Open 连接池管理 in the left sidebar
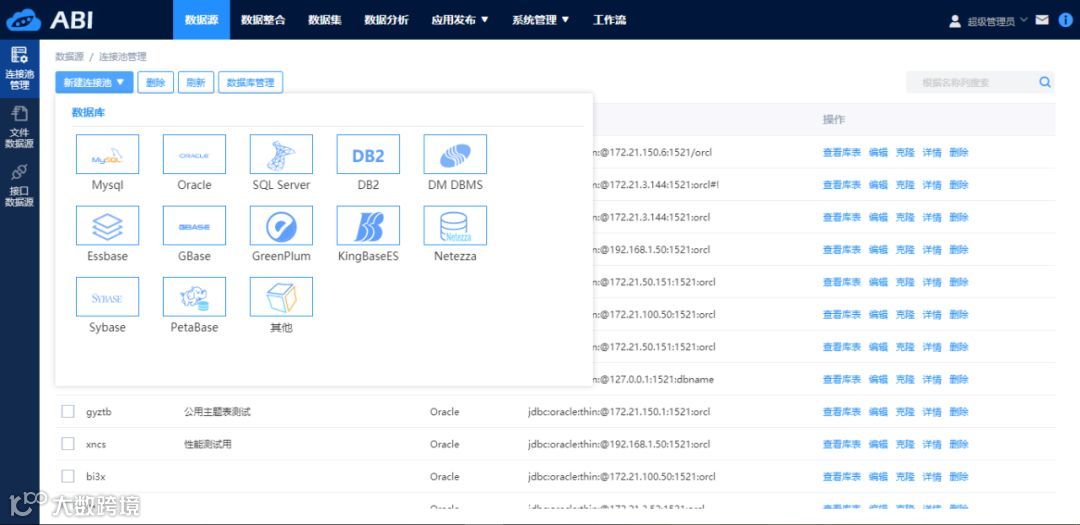 (19, 68)
